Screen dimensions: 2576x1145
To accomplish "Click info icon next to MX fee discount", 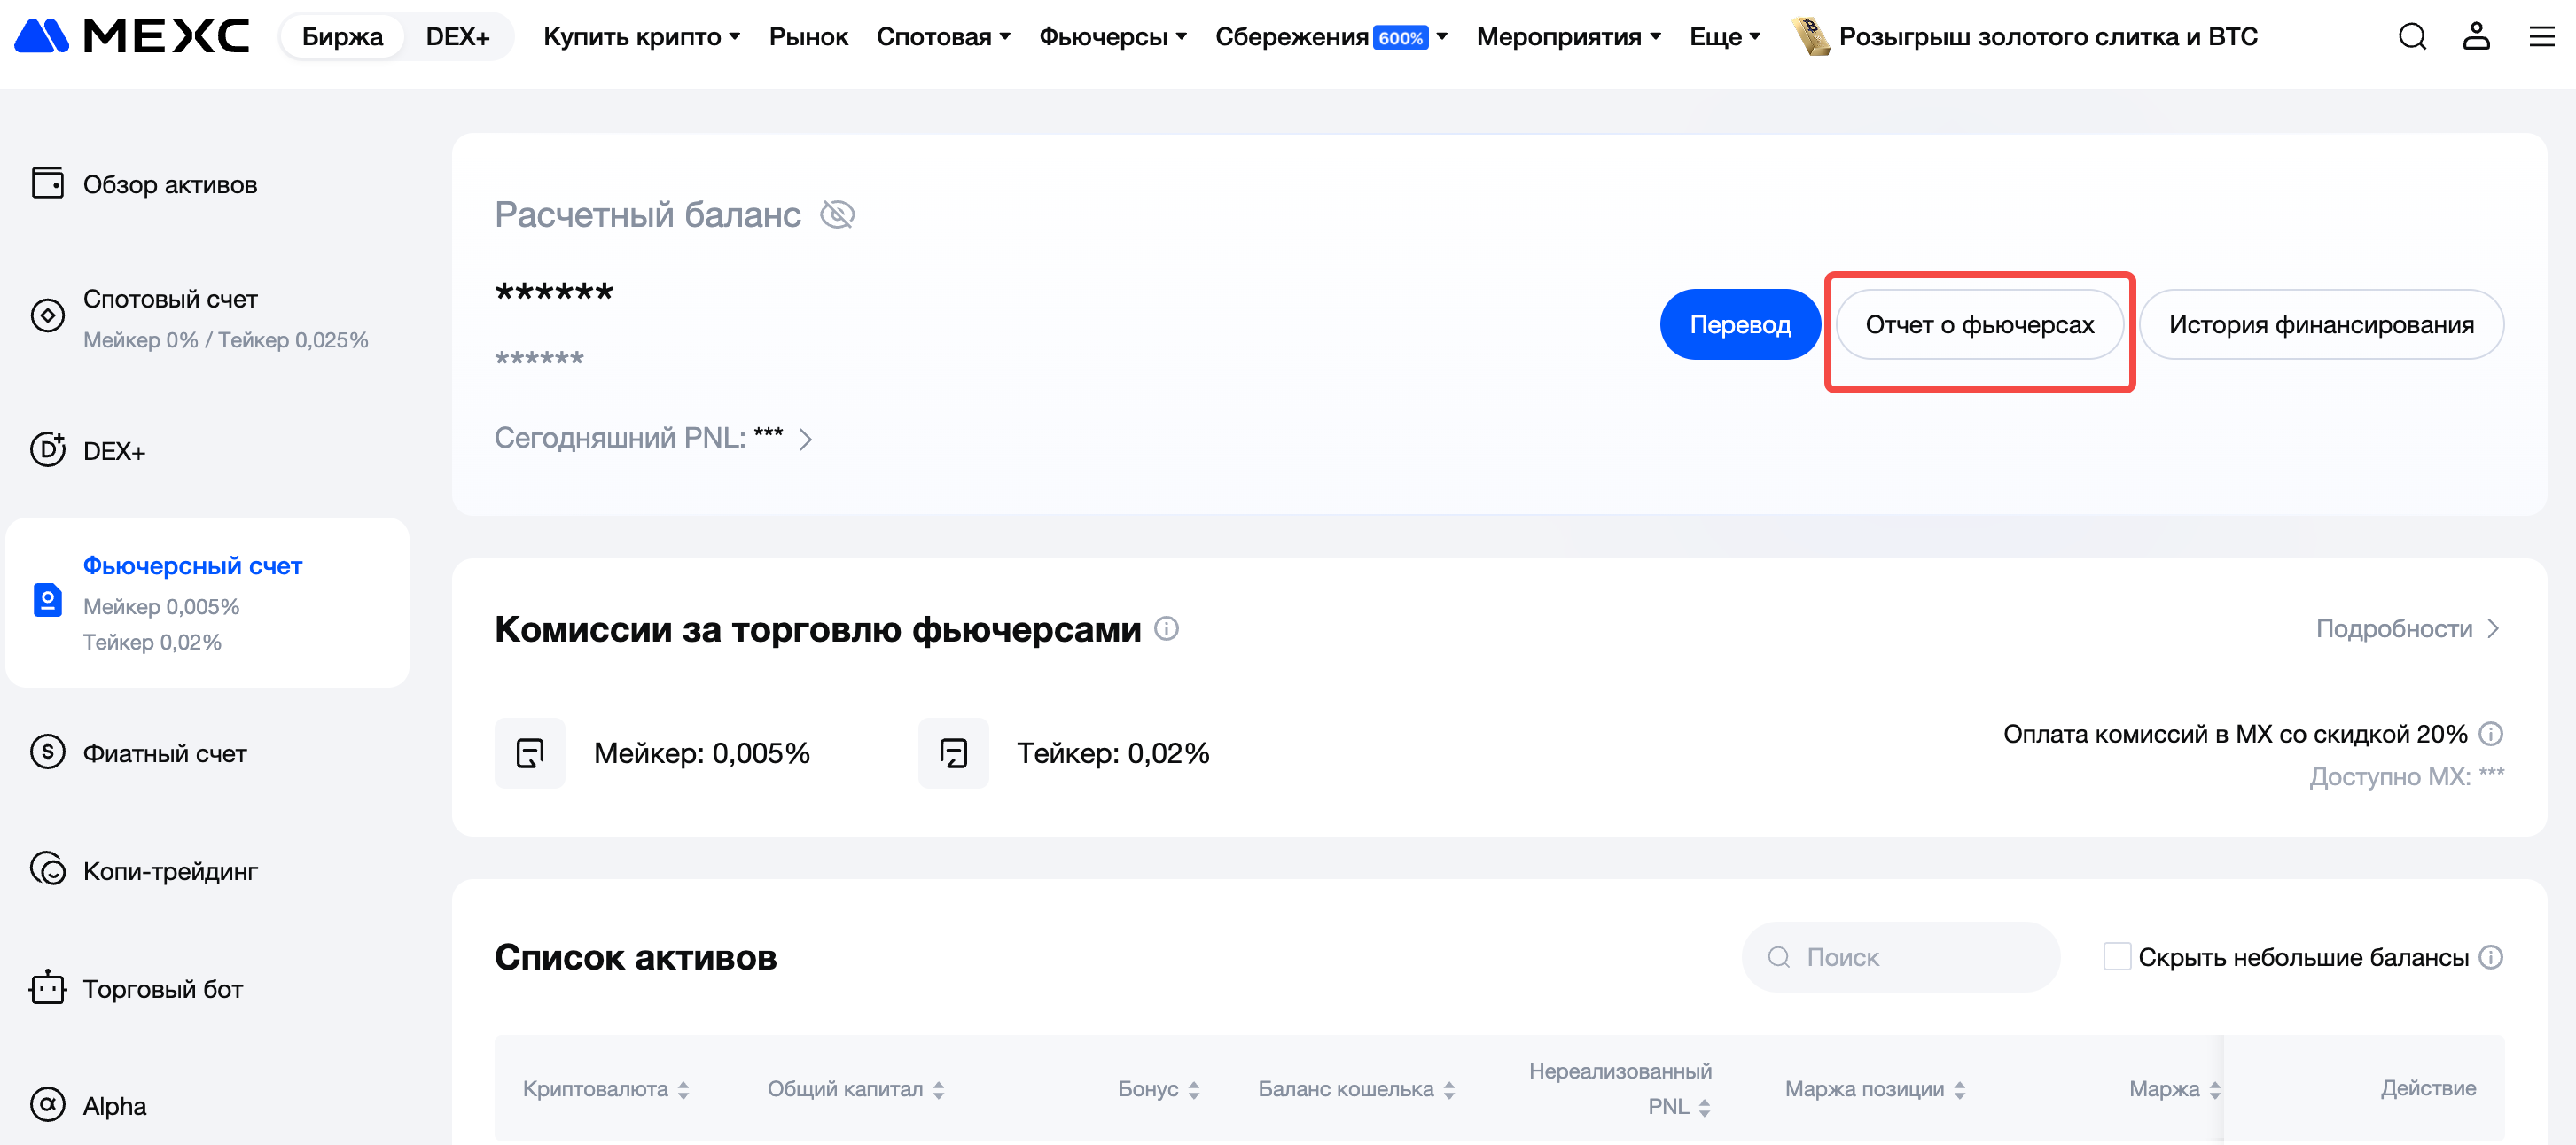I will click(2491, 734).
